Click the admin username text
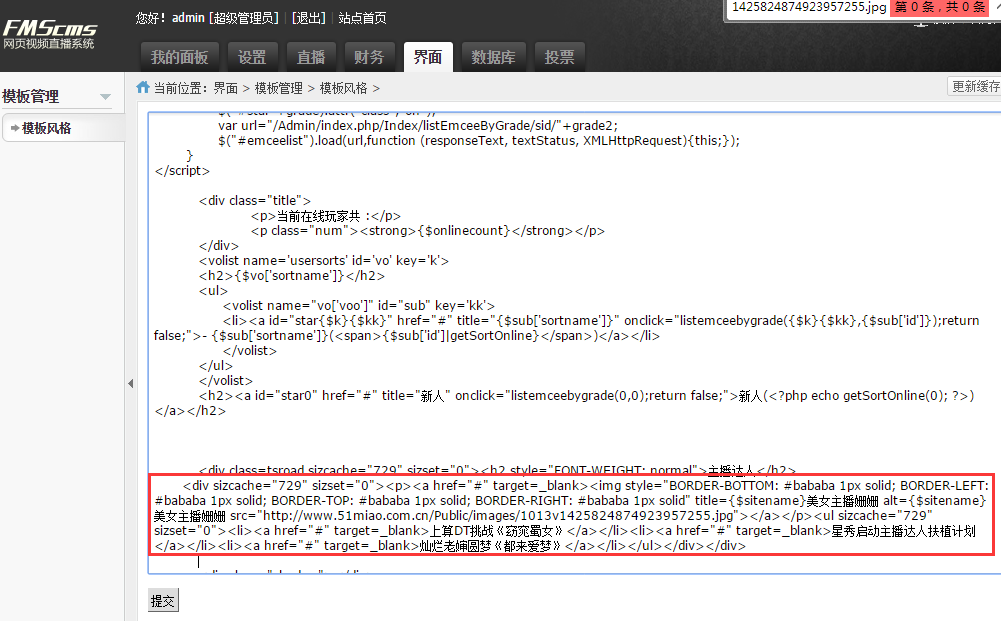This screenshot has width=1001, height=621. (188, 18)
